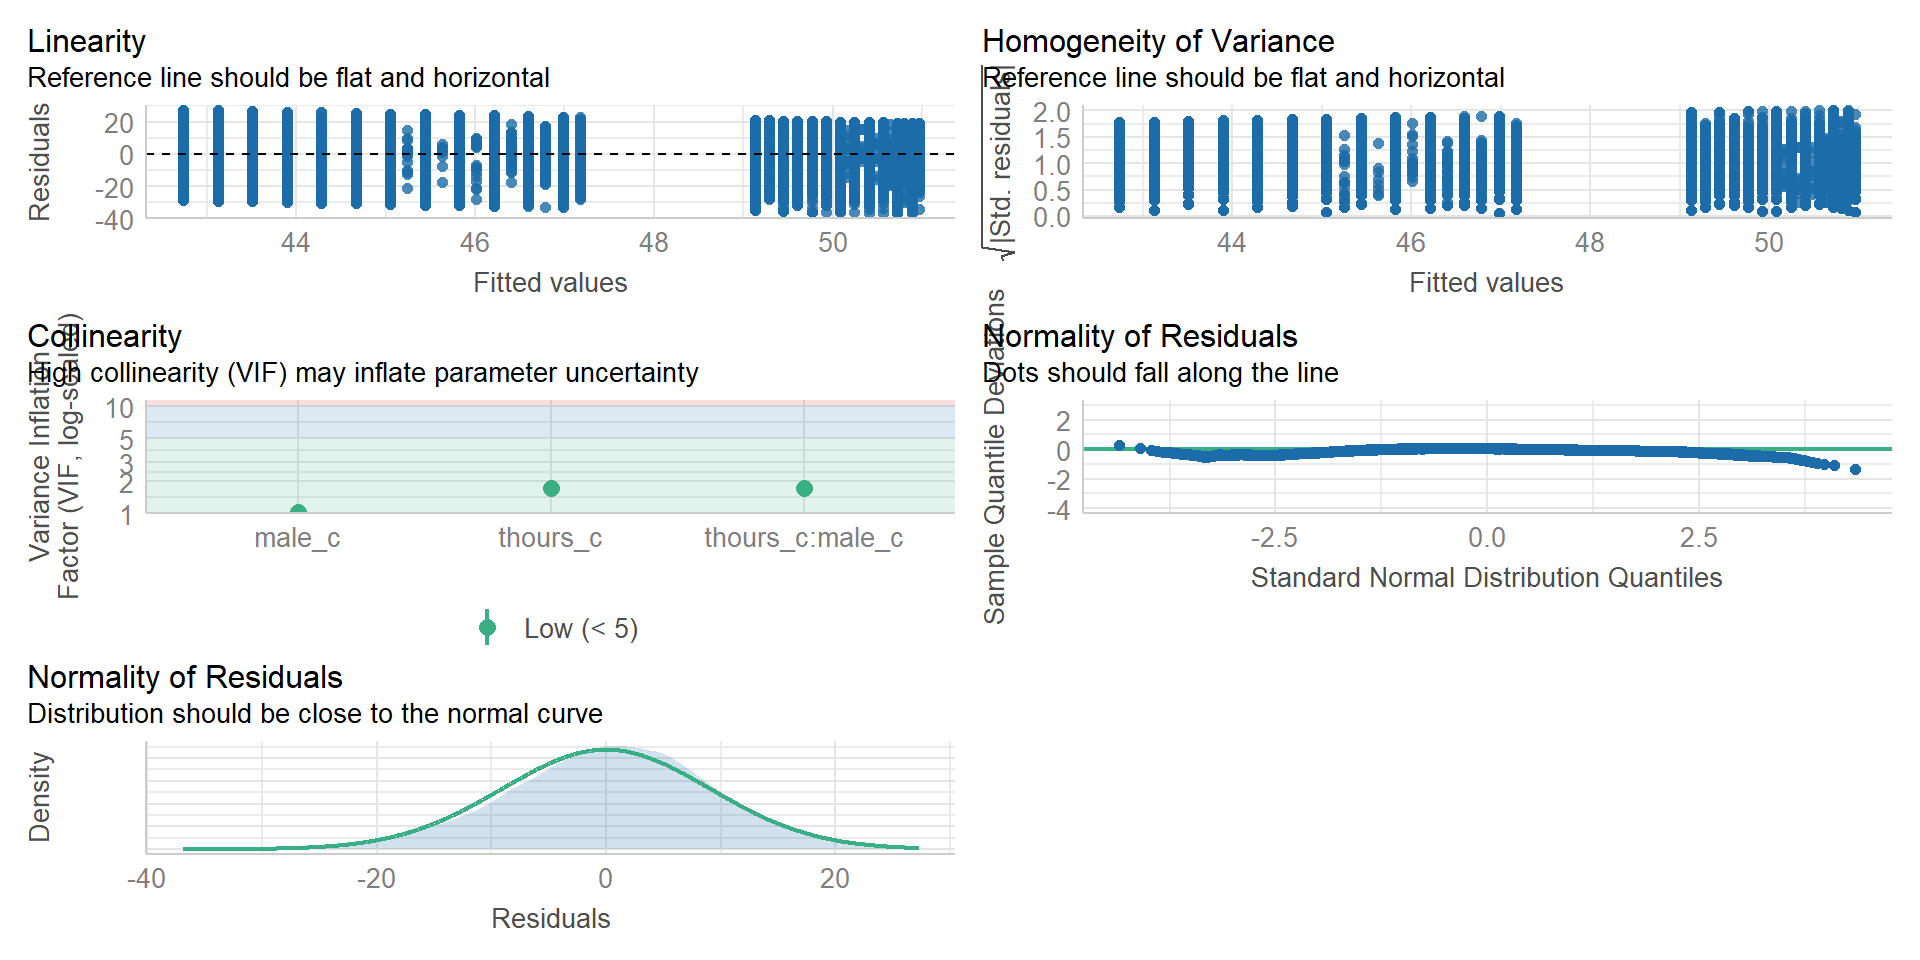Select the leftmost dot in Q-Q plot
The image size is (1920, 960).
click(x=1119, y=445)
